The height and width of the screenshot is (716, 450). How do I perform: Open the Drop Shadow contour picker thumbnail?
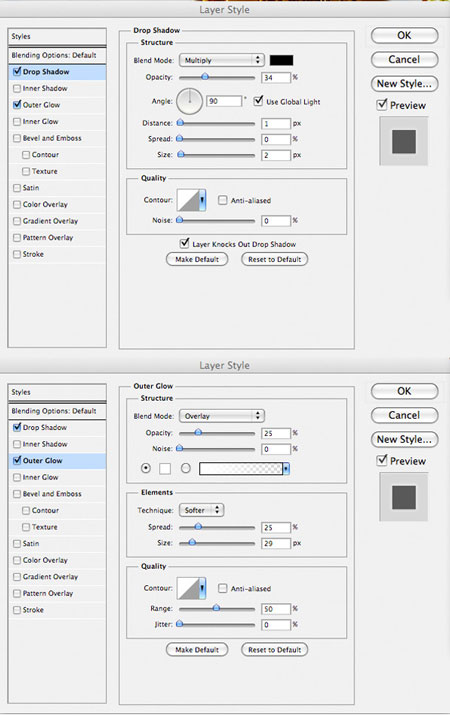pyautogui.click(x=191, y=200)
